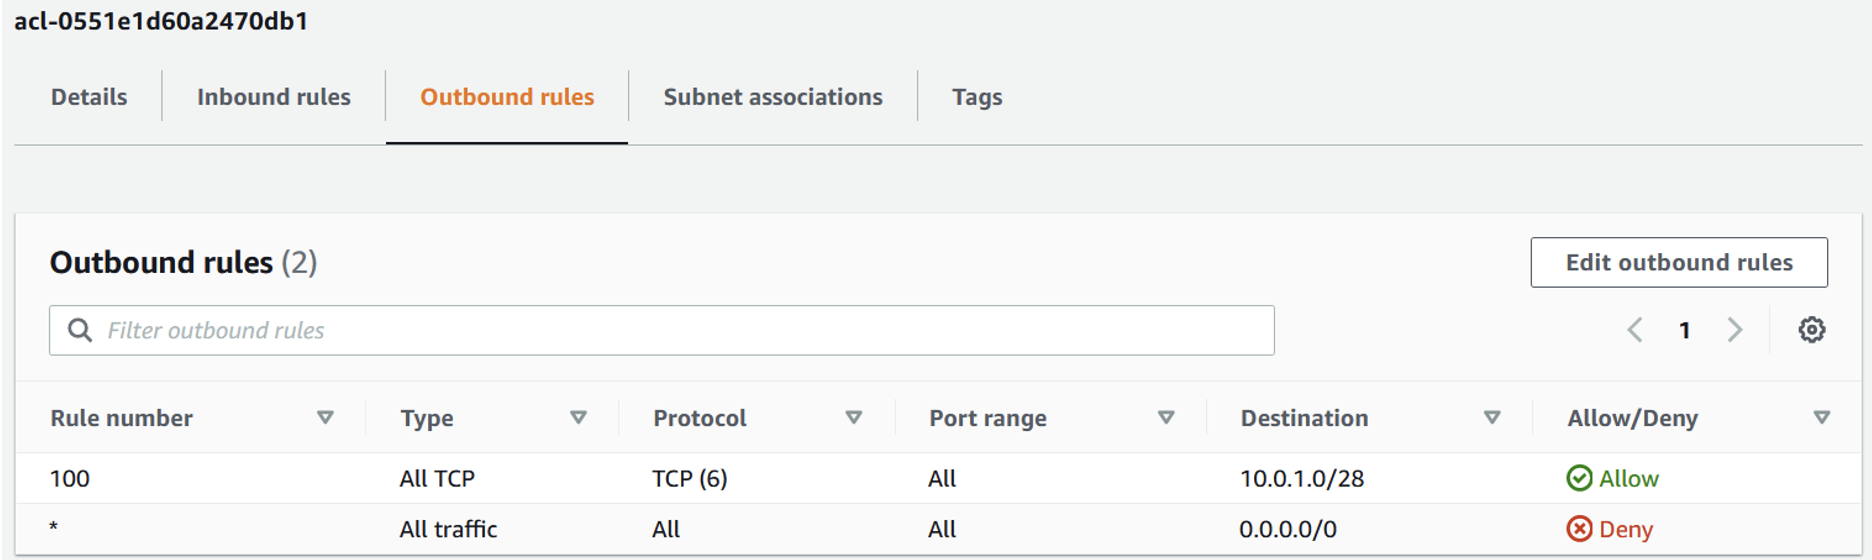This screenshot has width=1872, height=560.
Task: Switch to the Tags tab
Action: tap(977, 97)
